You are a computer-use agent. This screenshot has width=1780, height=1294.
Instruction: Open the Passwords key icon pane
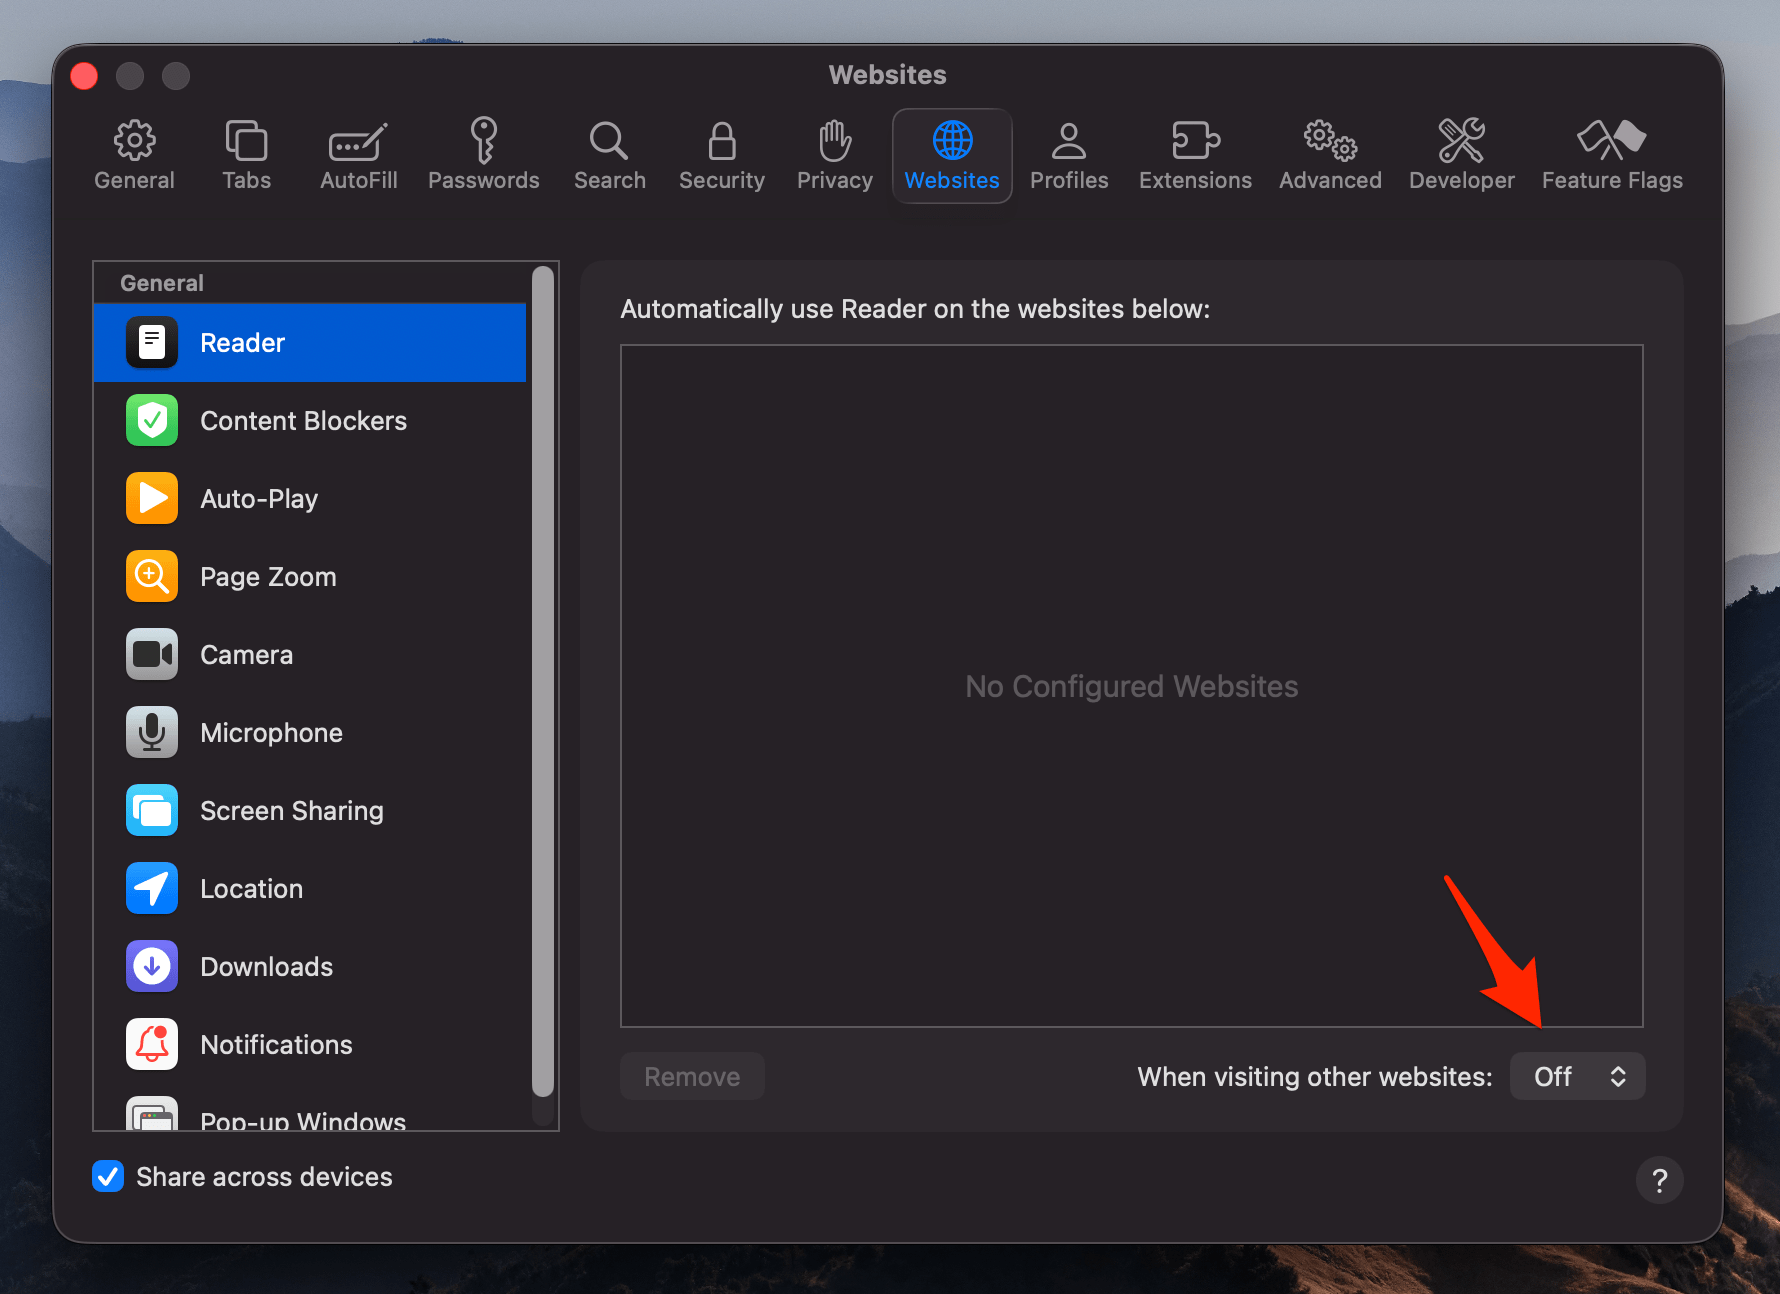484,156
